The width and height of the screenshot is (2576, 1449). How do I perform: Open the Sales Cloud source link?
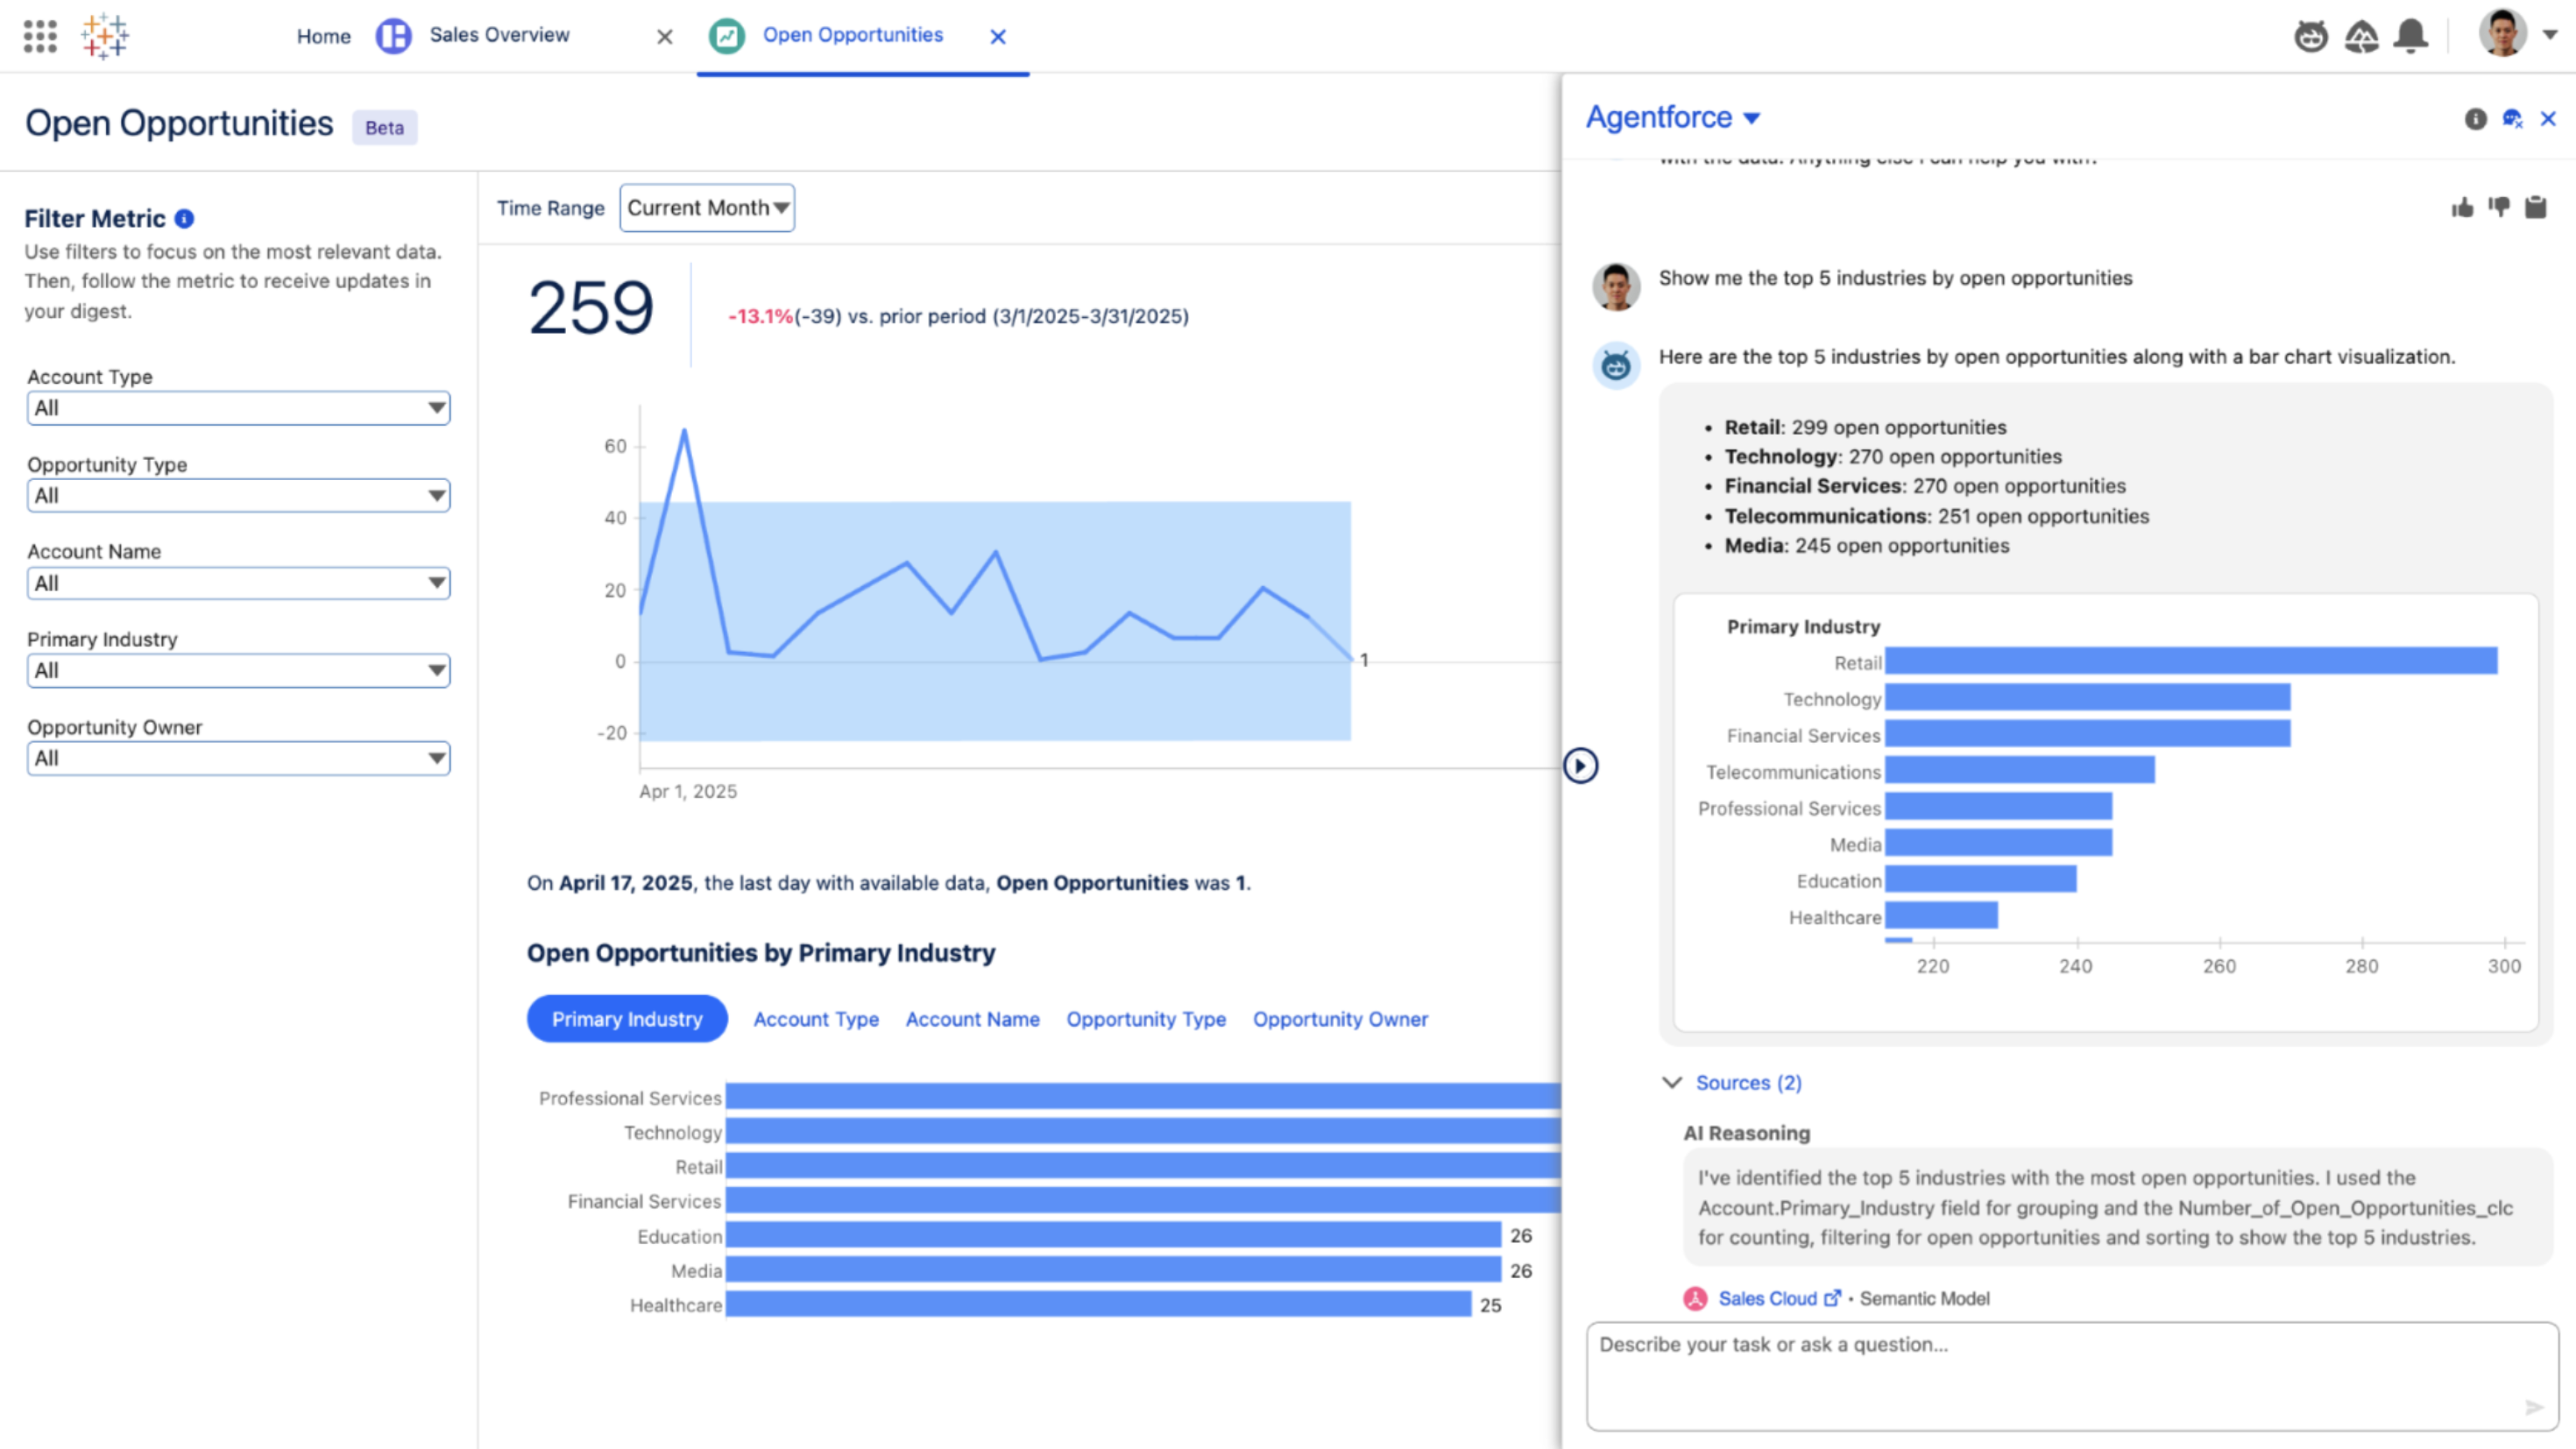click(1768, 1299)
